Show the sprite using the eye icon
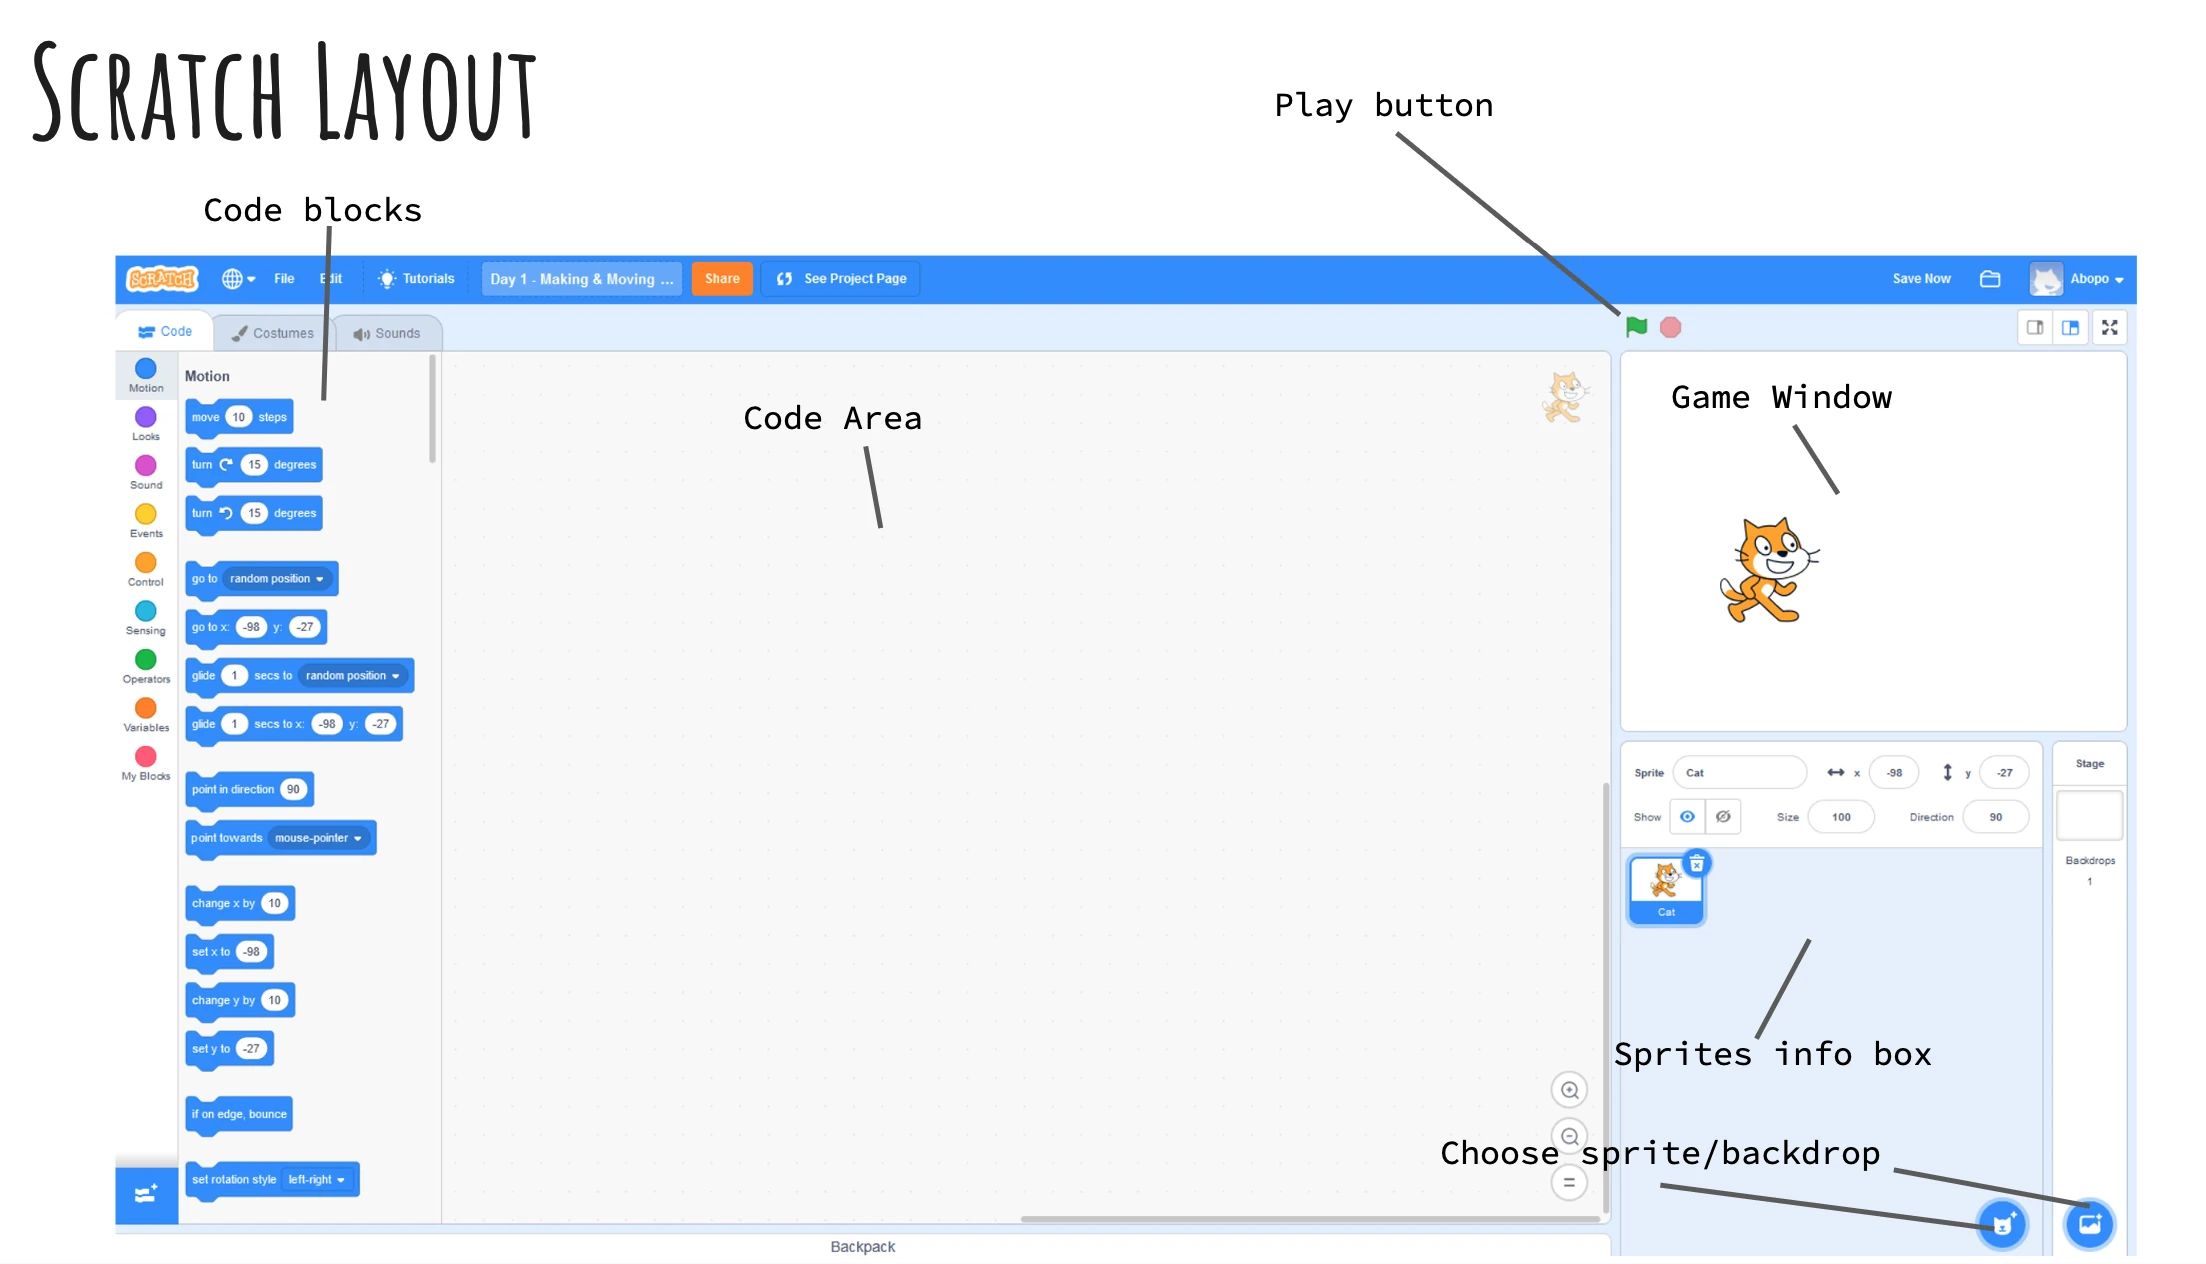Viewport: 2206px width, 1264px height. 1687,817
